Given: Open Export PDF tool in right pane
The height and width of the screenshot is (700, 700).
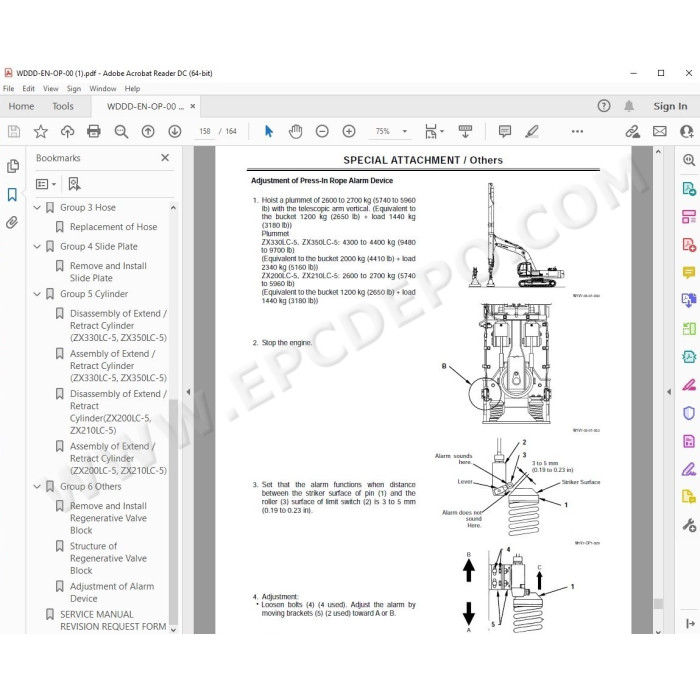Looking at the screenshot, I should coord(689,189).
